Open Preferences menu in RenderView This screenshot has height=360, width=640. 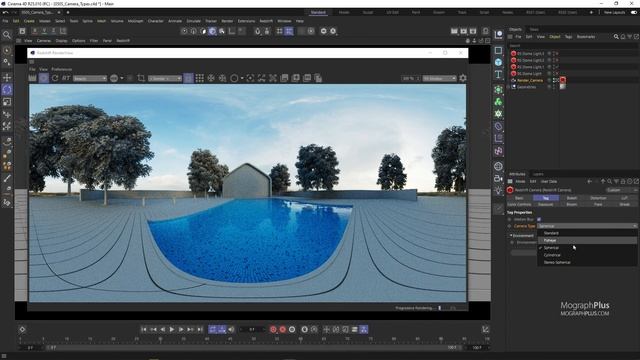(x=62, y=69)
